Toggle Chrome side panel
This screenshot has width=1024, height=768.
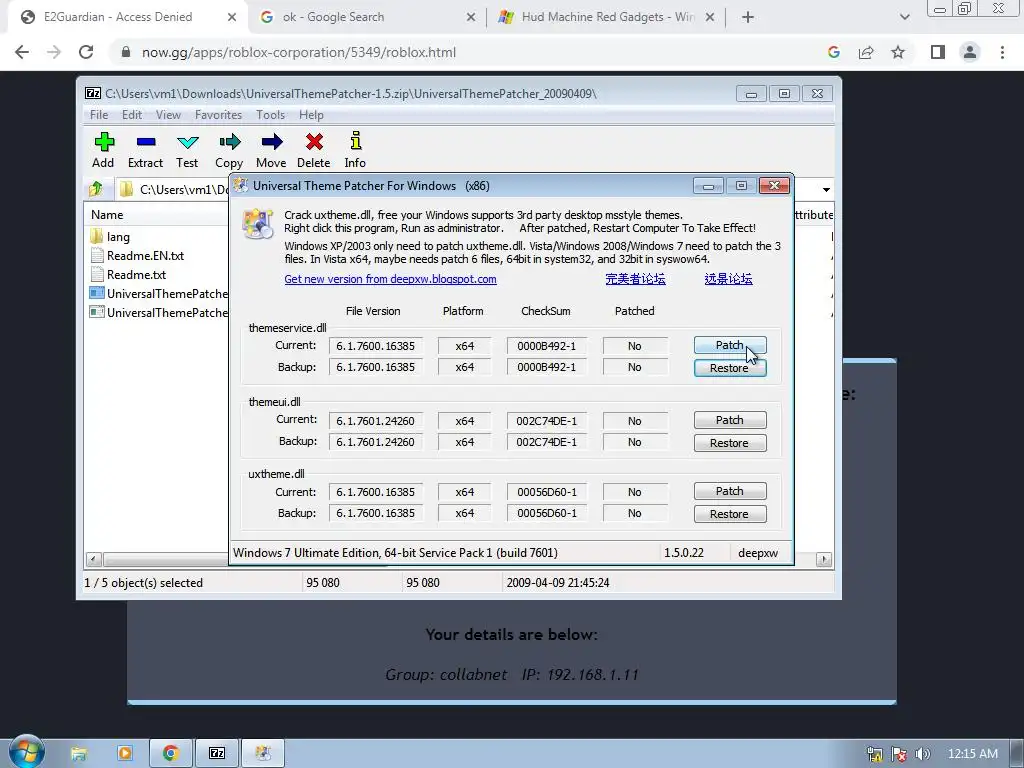(x=938, y=52)
